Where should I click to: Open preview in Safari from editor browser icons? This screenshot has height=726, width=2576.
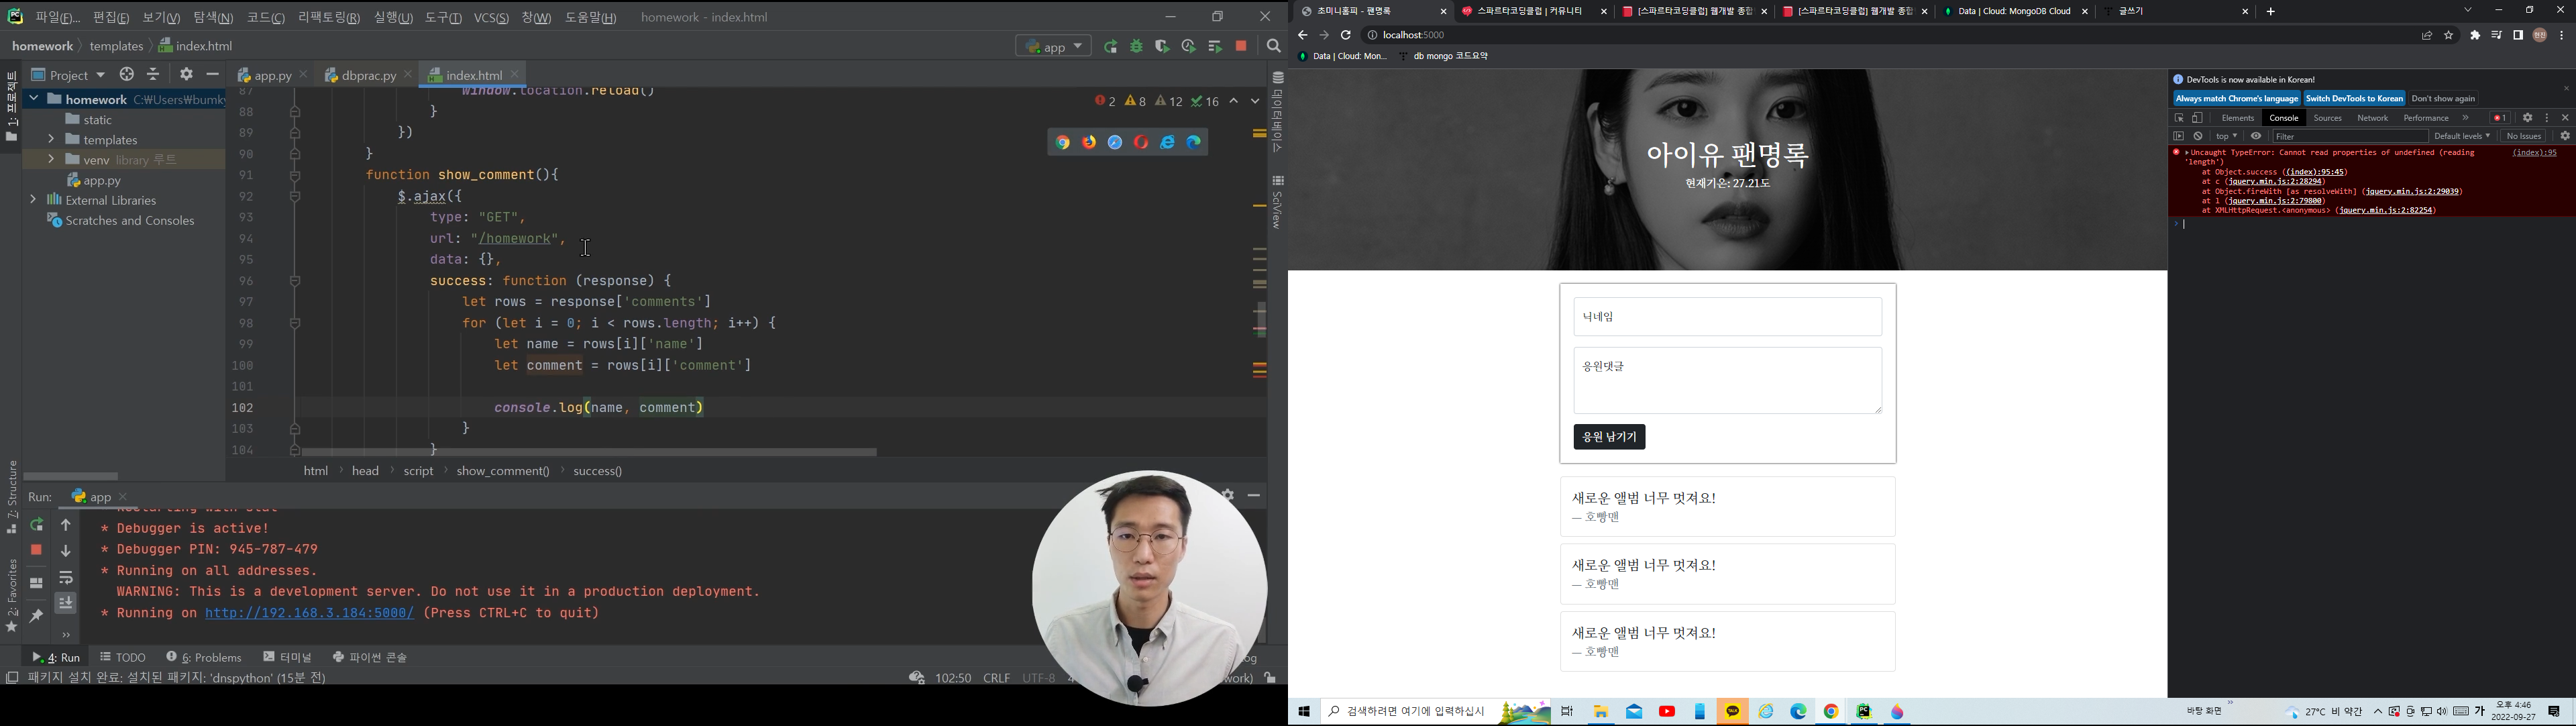click(1115, 143)
